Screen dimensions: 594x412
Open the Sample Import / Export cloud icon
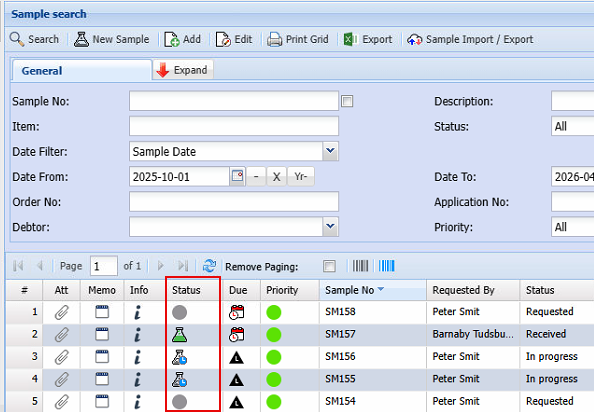coord(414,39)
